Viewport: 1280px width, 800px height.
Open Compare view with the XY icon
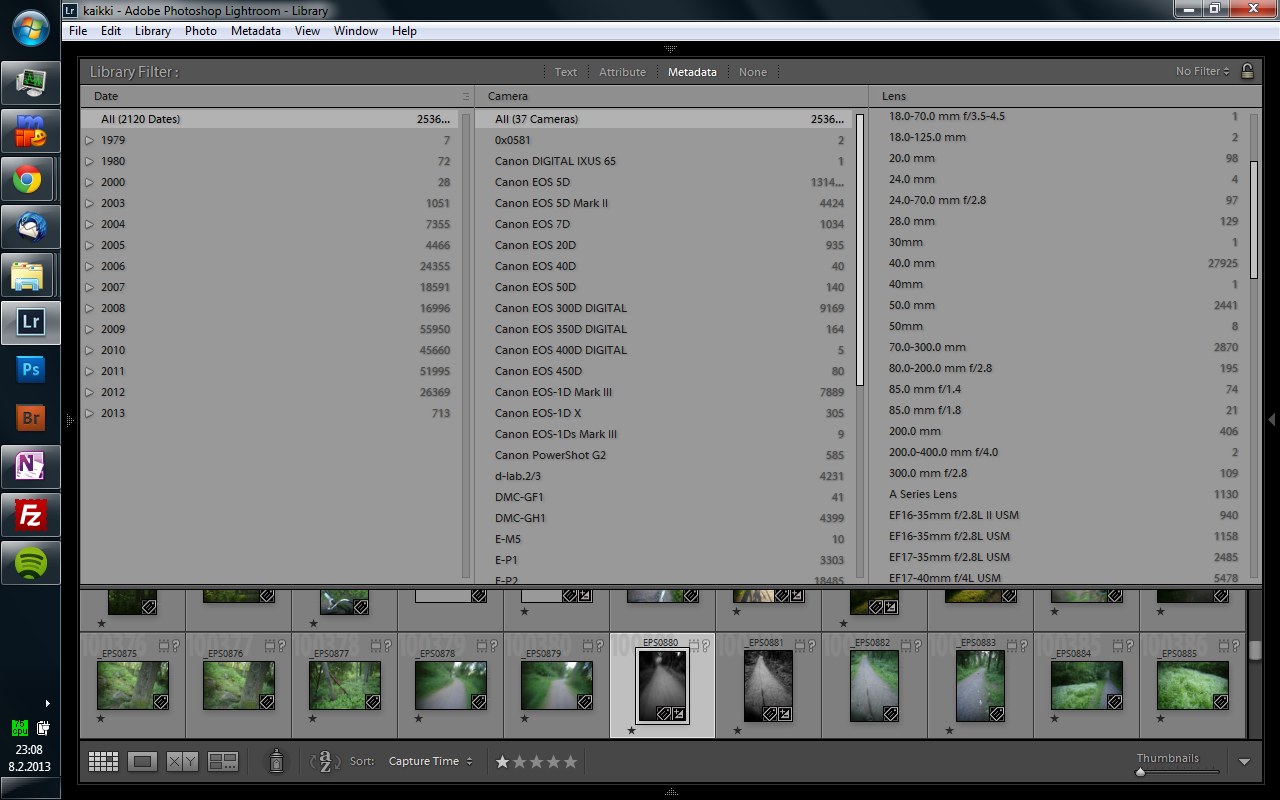pyautogui.click(x=182, y=762)
